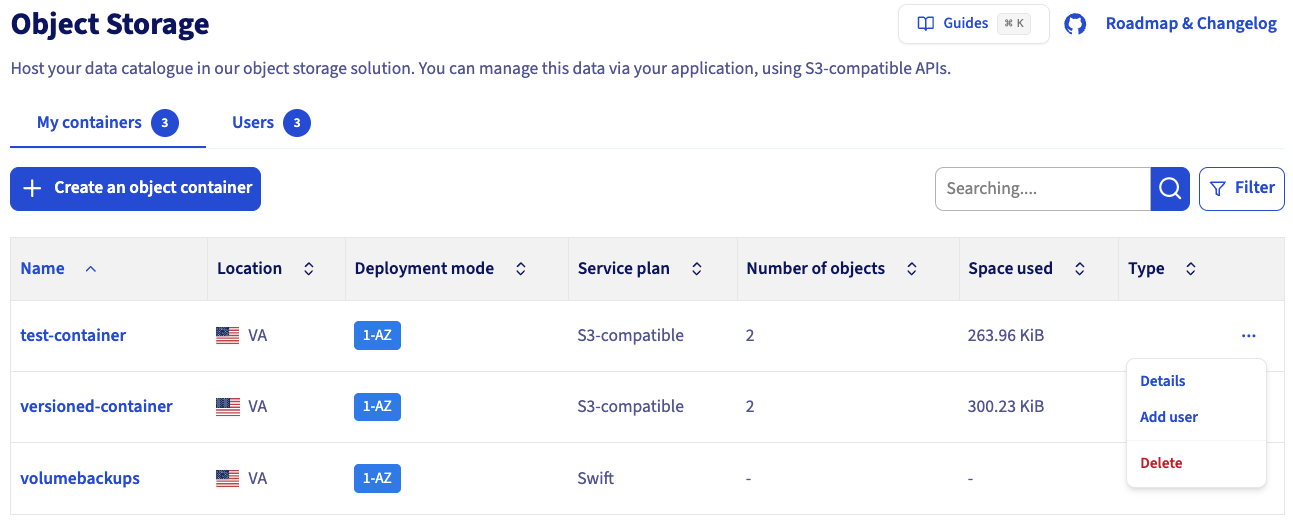
Task: Click the magnifying glass search icon
Action: point(1169,189)
